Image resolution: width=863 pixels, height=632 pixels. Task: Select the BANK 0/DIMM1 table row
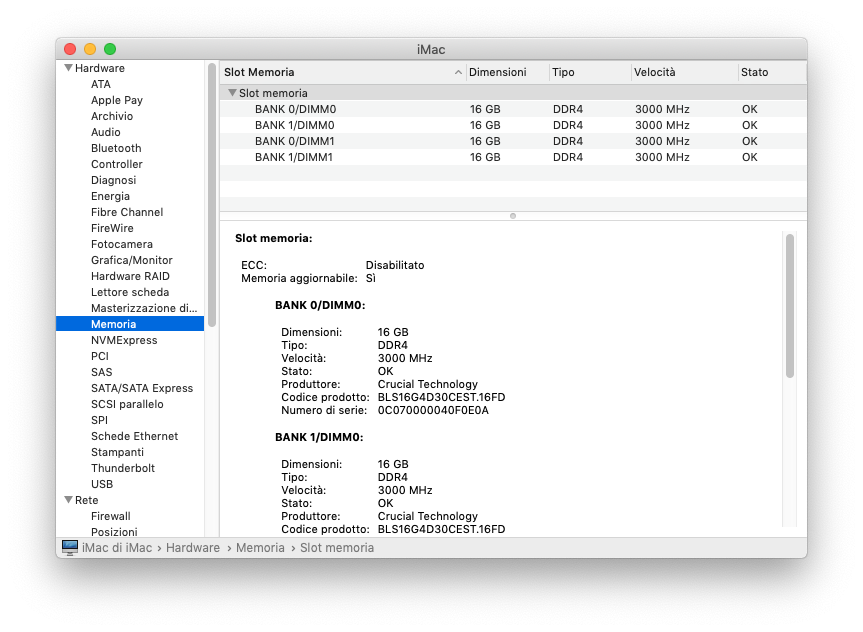pos(513,141)
